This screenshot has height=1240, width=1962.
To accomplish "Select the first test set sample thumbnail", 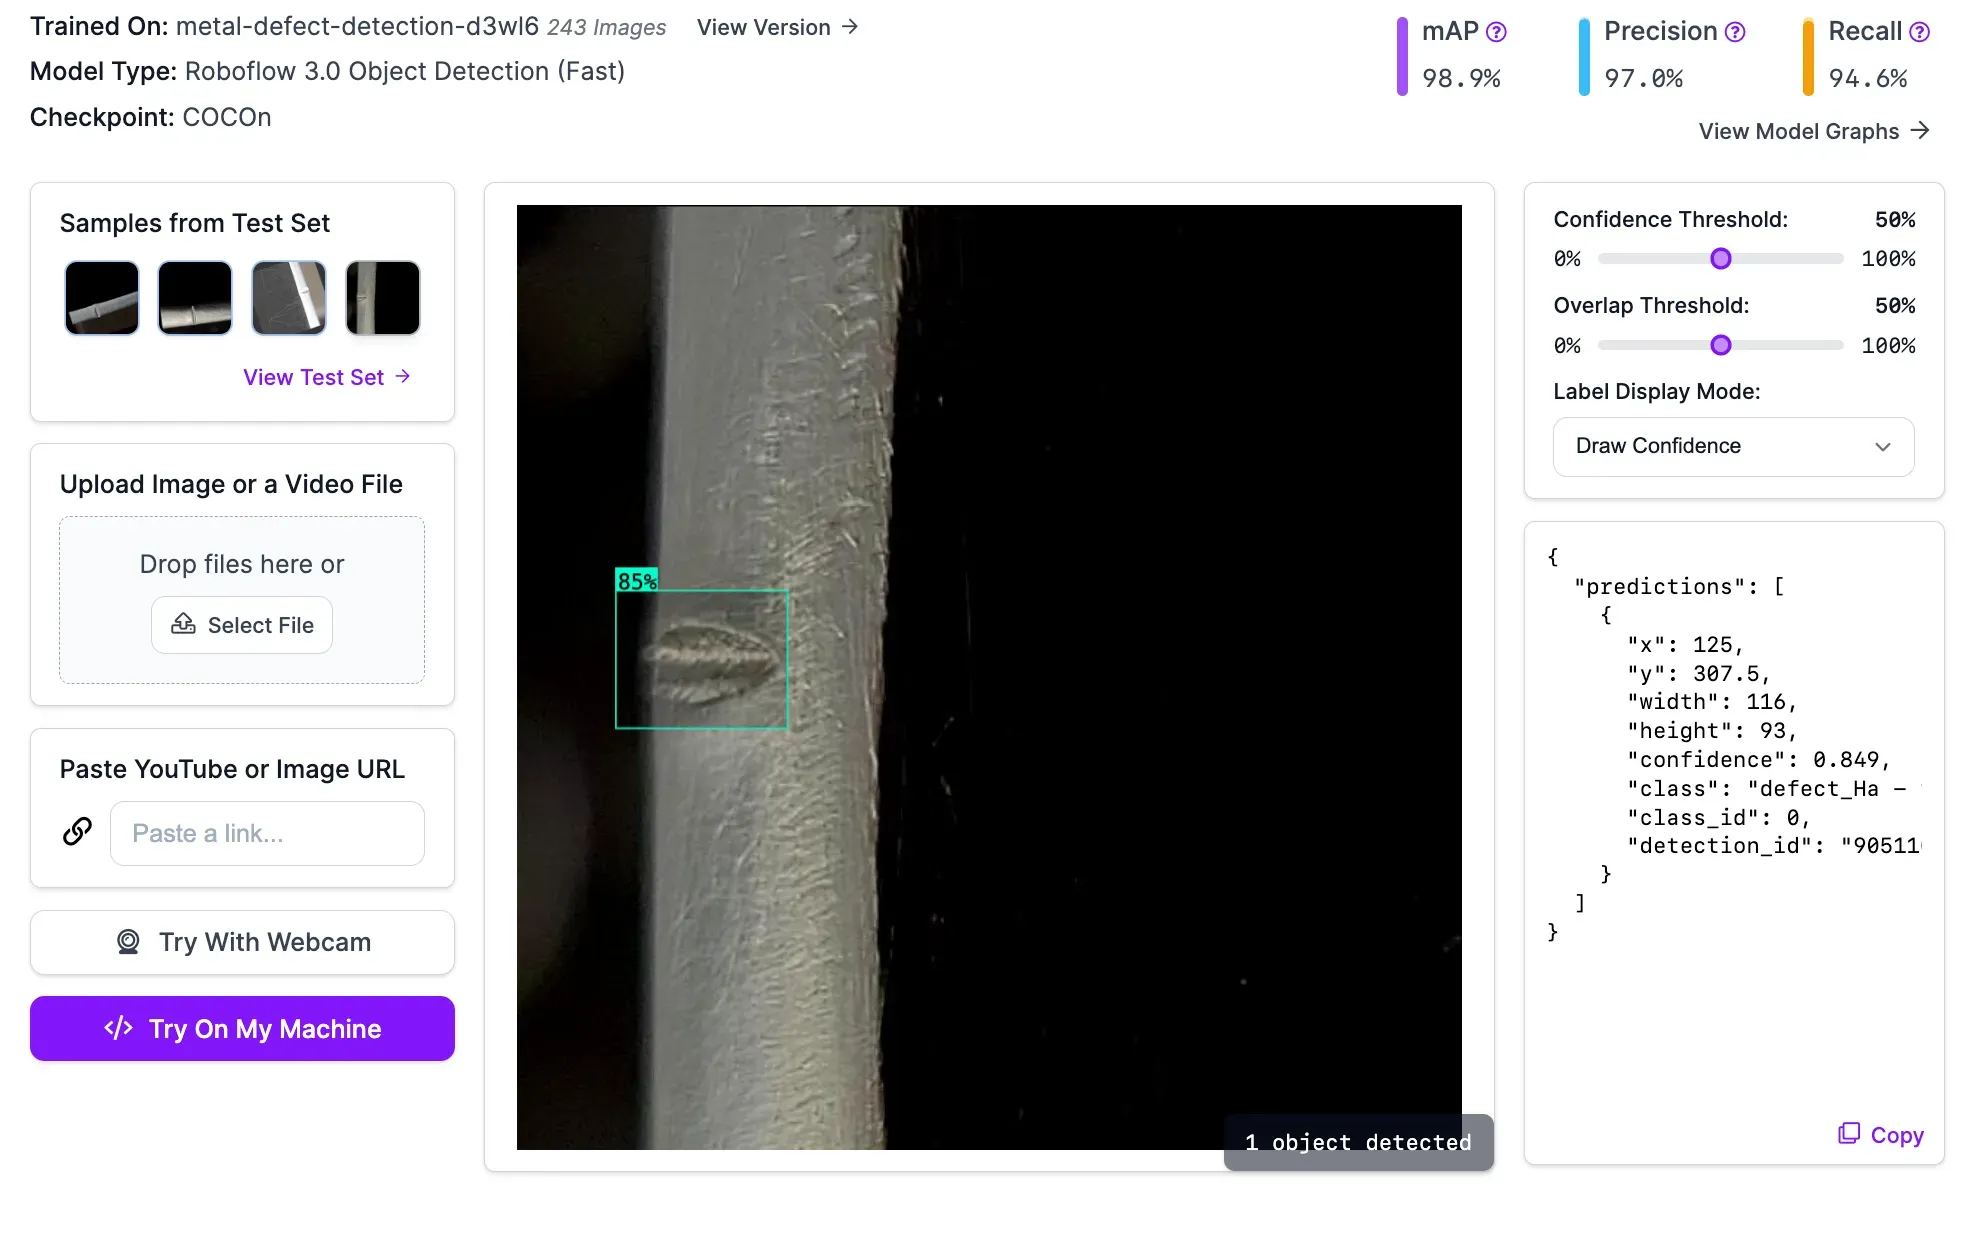I will click(102, 298).
